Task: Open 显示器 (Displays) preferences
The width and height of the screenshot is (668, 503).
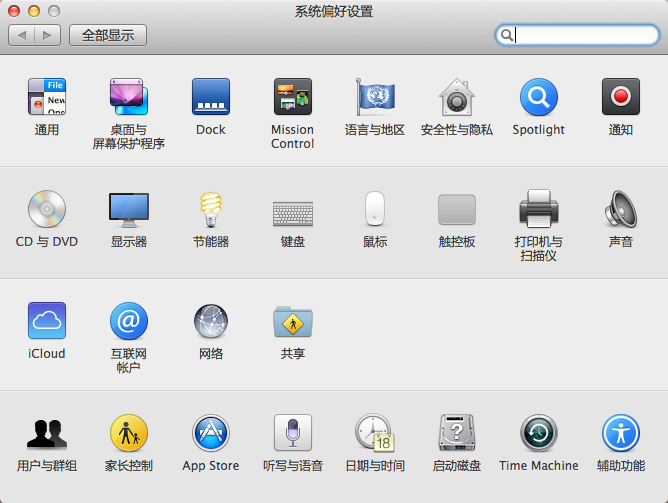Action: [129, 210]
